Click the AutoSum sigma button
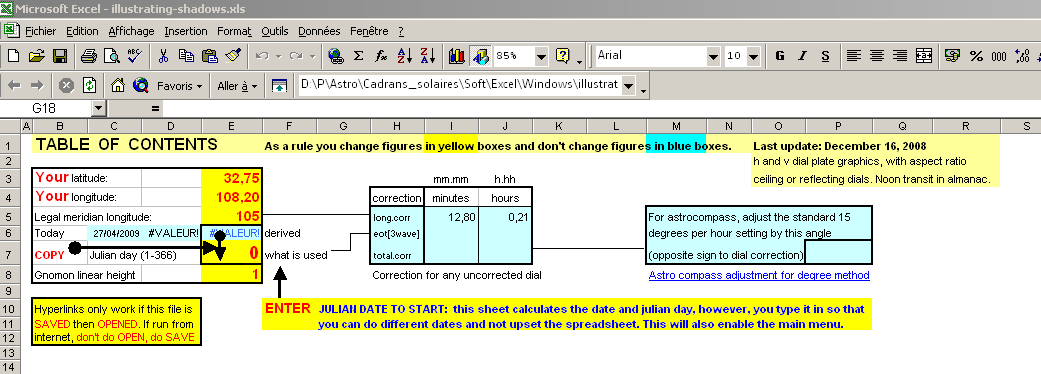This screenshot has height=374, width=1041. [x=359, y=56]
